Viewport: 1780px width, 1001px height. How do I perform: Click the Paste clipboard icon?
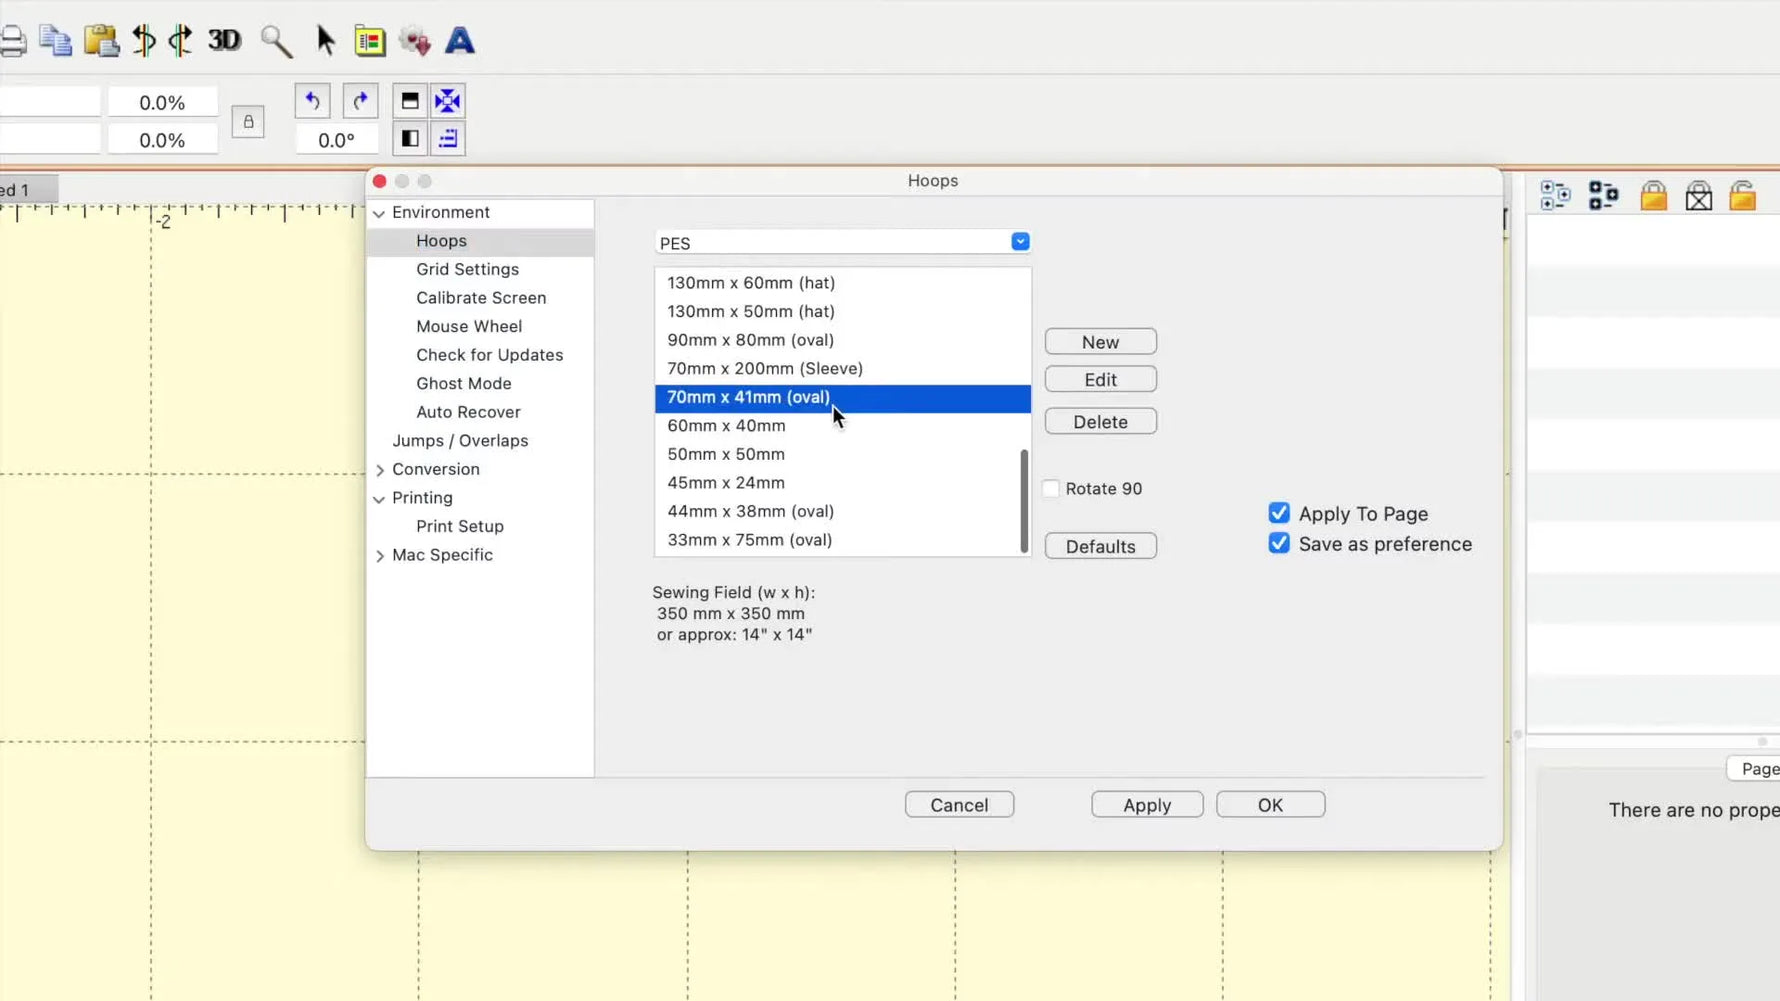click(101, 41)
